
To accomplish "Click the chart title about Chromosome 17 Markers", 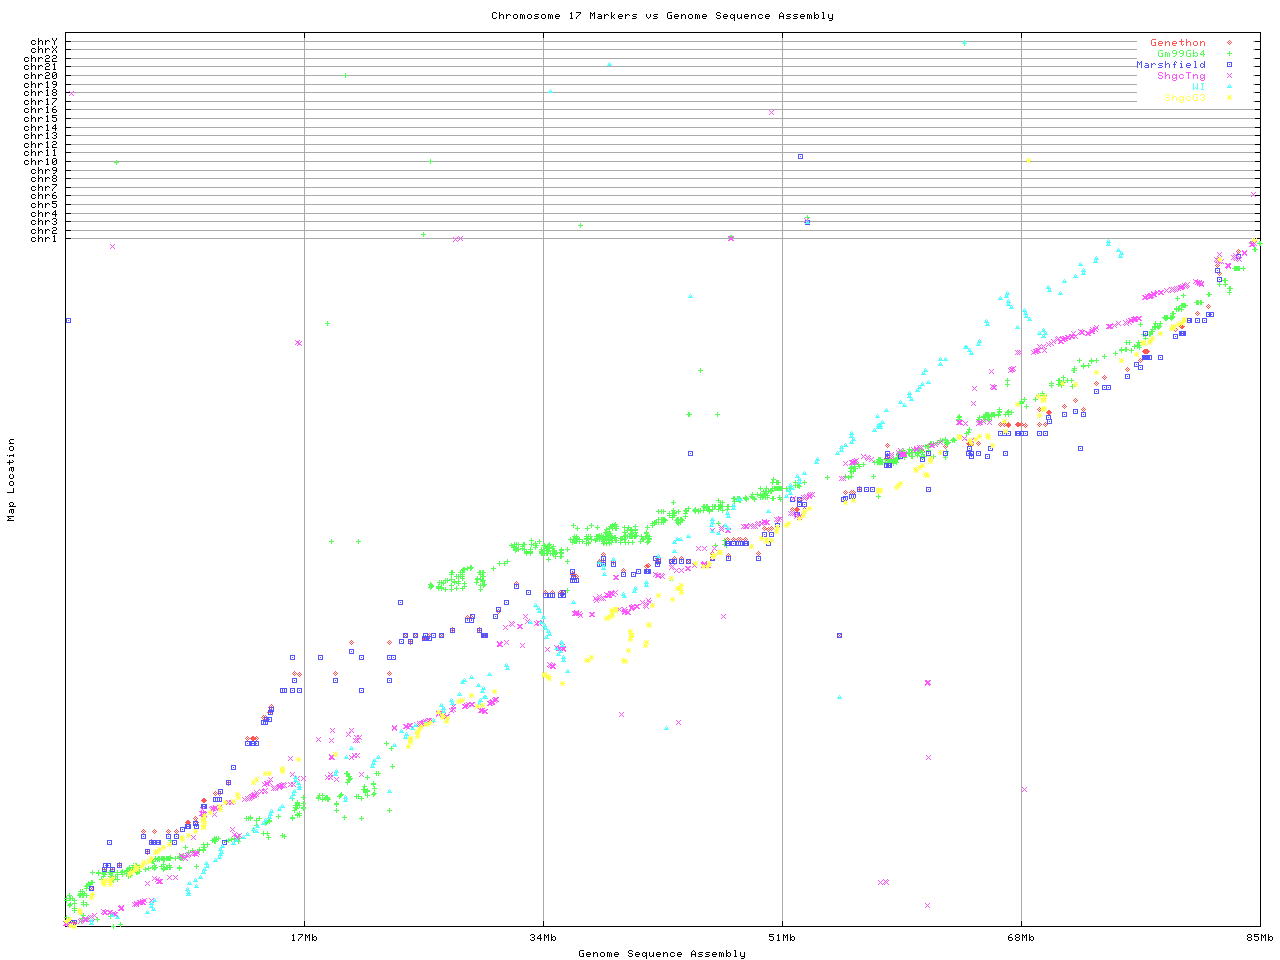I will [x=662, y=16].
